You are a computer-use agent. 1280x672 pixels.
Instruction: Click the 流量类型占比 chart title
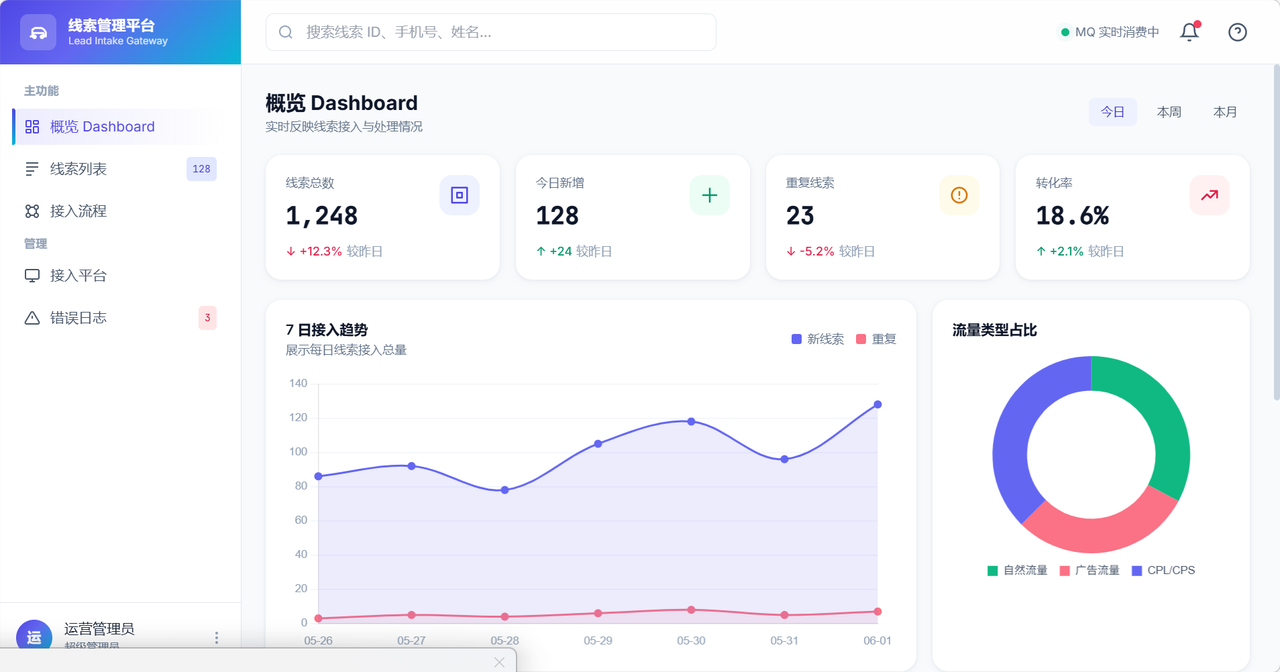[995, 330]
